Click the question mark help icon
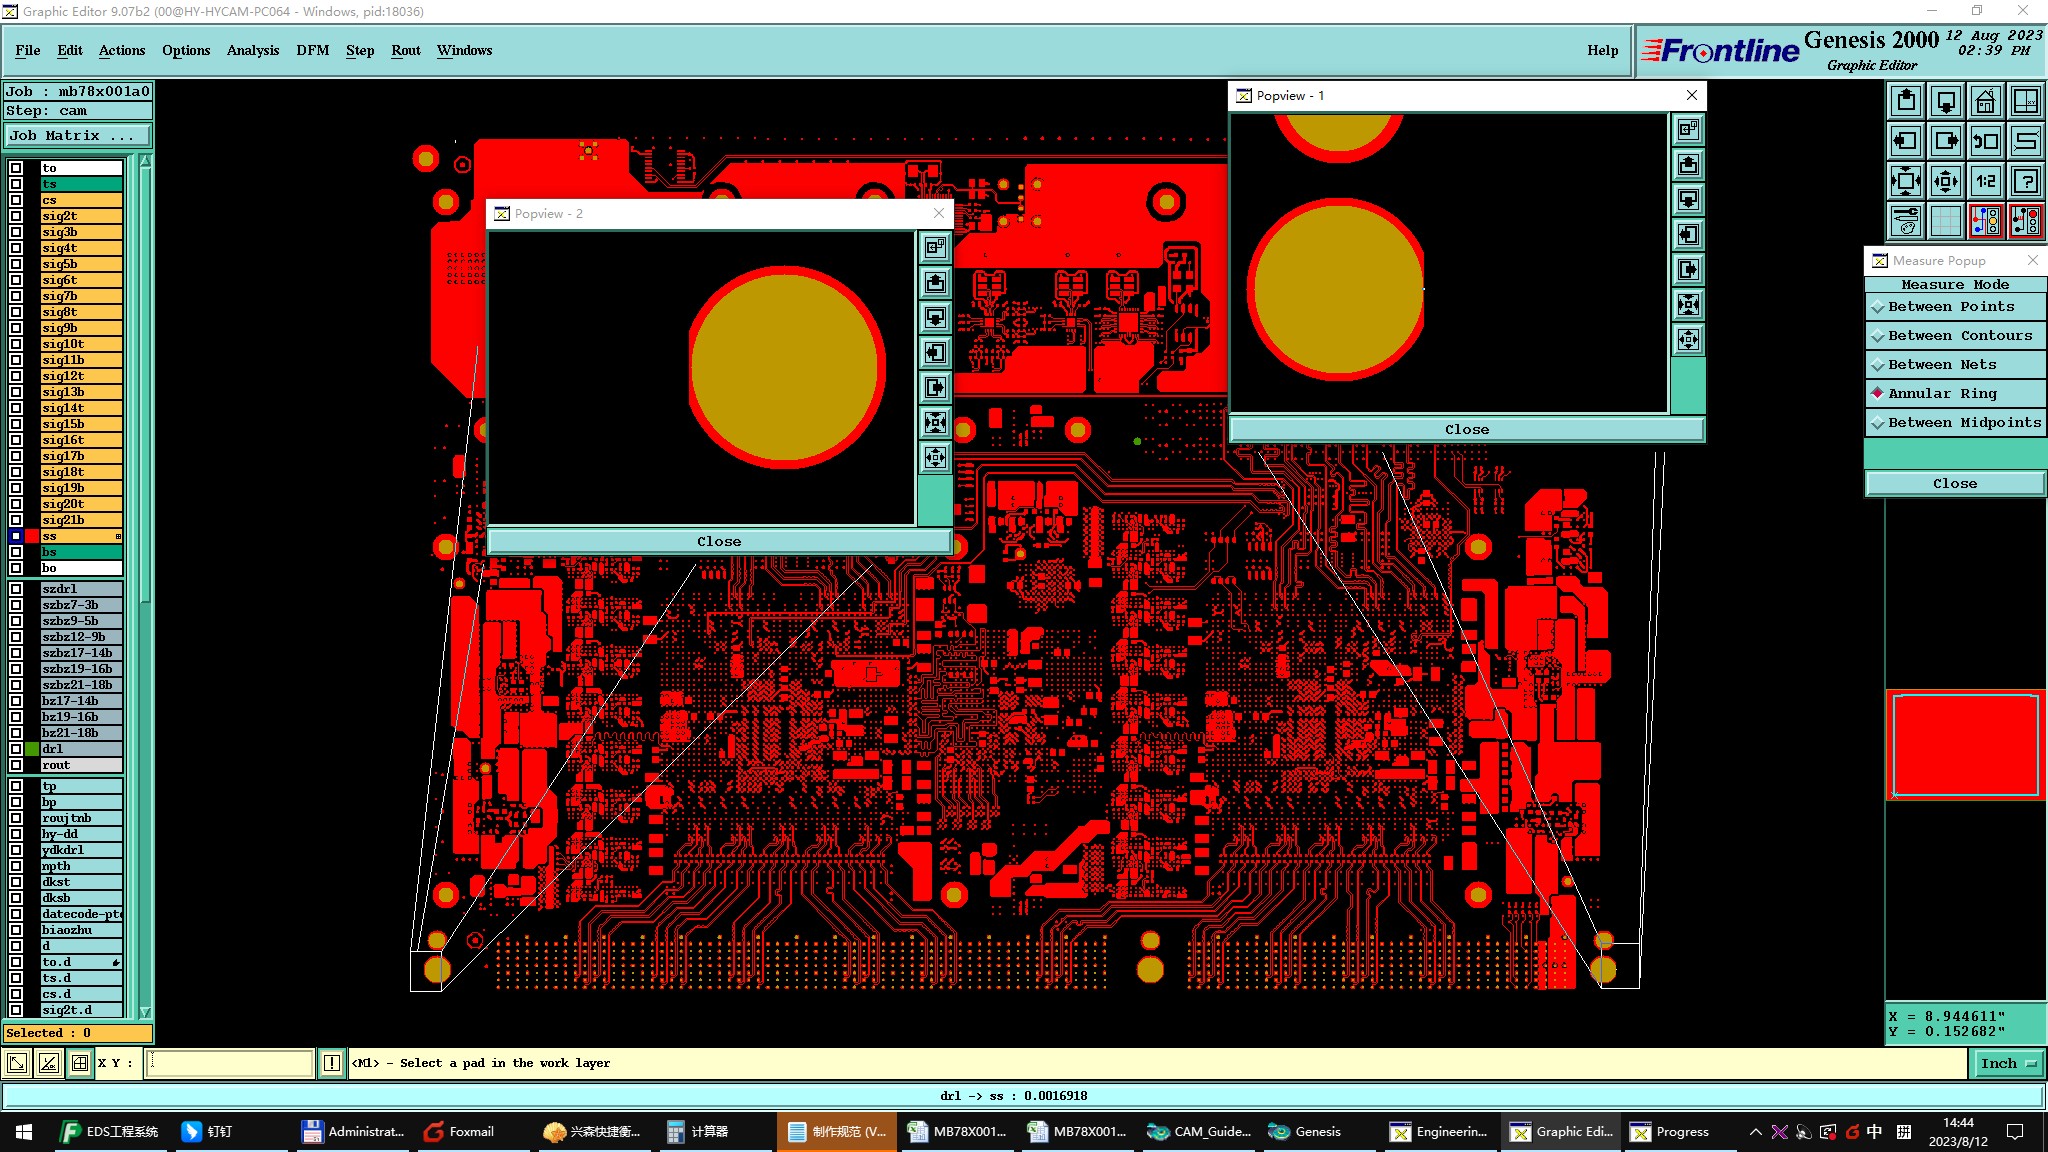This screenshot has height=1152, width=2048. pyautogui.click(x=2025, y=181)
